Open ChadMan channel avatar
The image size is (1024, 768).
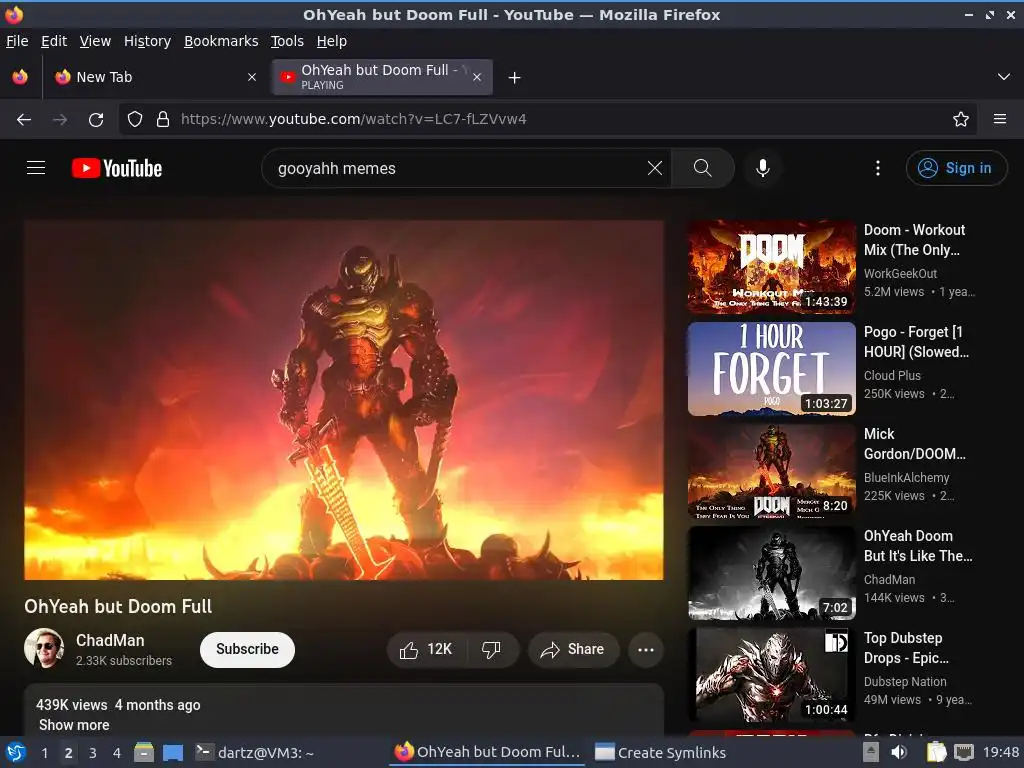pyautogui.click(x=44, y=648)
